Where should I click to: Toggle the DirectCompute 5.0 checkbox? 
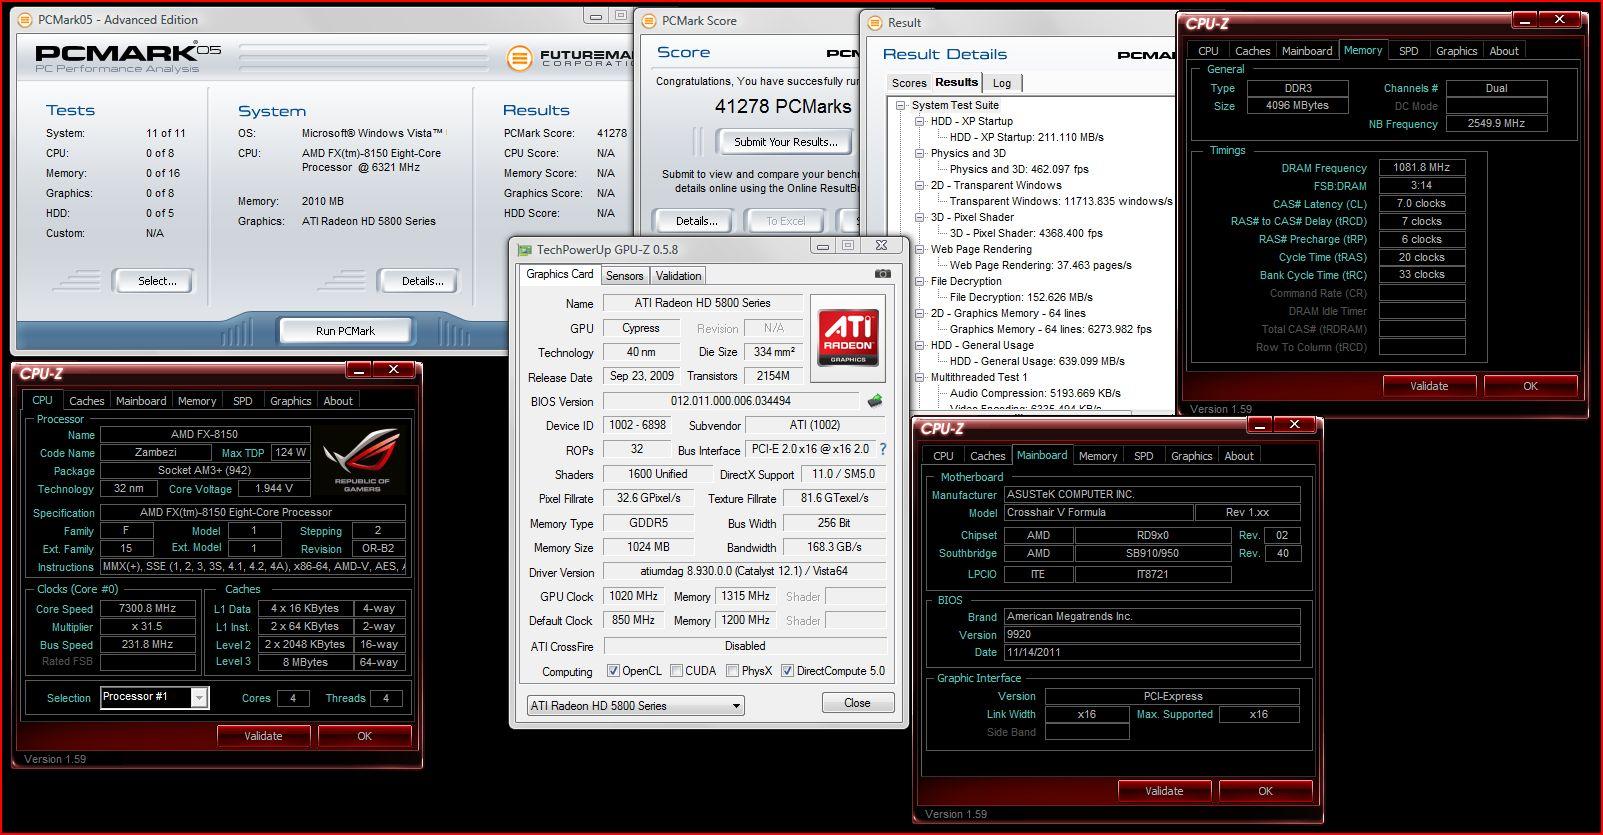(x=787, y=671)
